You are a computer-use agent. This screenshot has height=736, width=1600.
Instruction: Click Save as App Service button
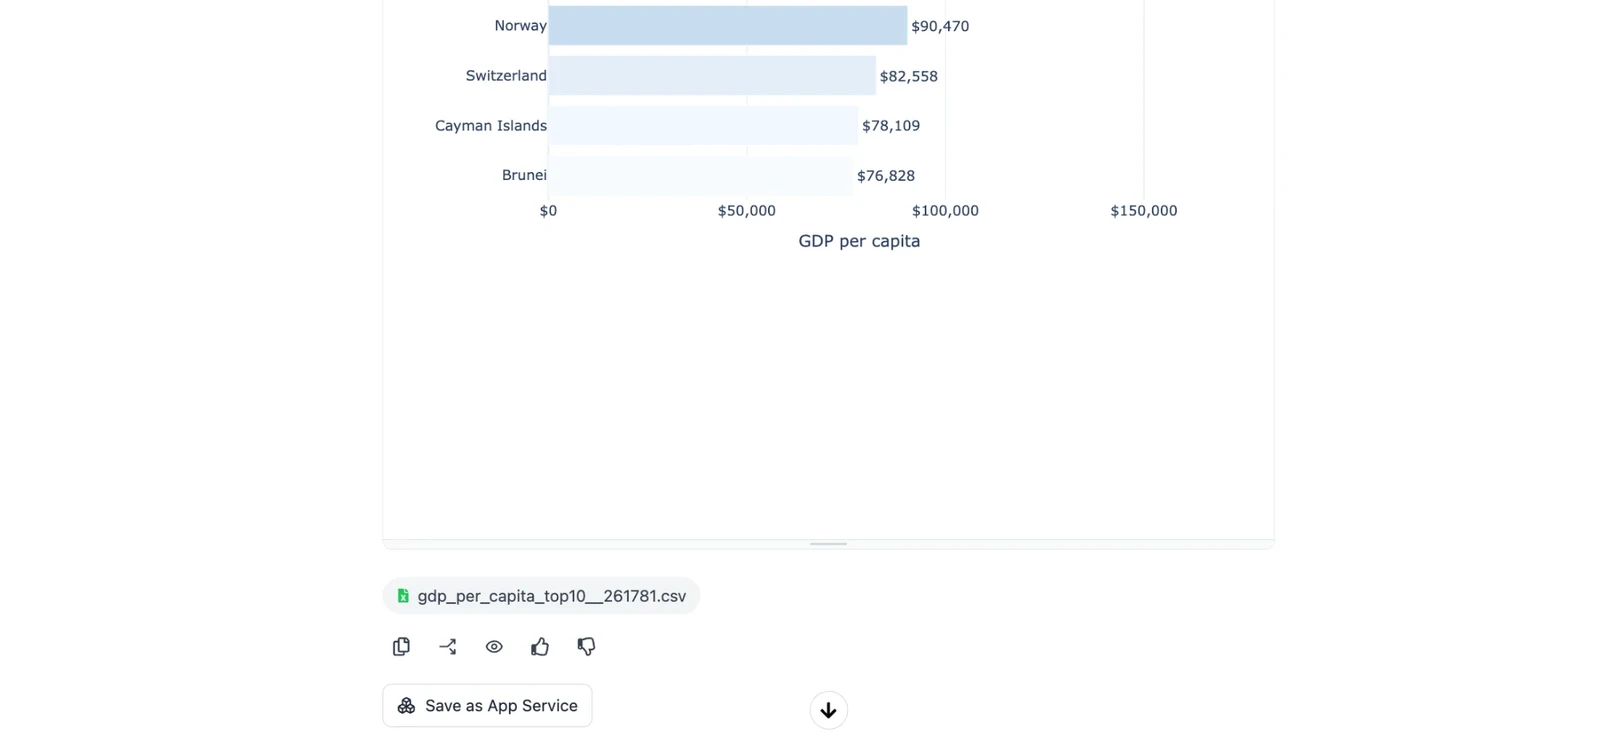(x=487, y=706)
